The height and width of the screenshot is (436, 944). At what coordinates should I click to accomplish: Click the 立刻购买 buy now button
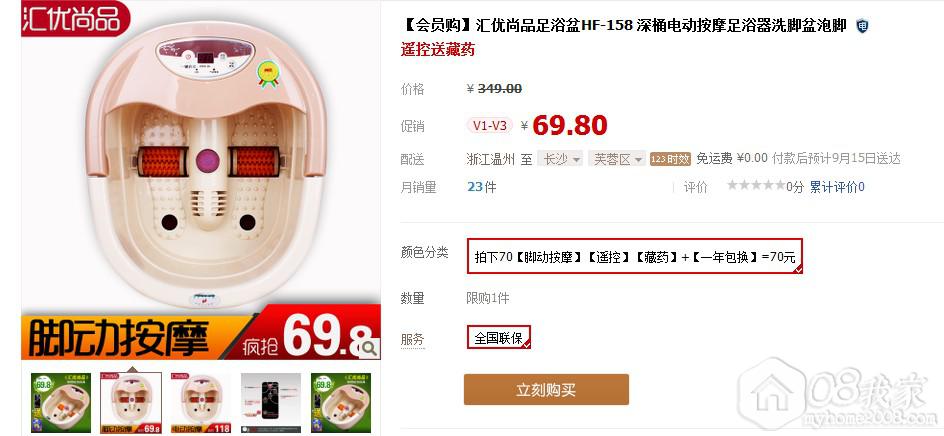click(x=546, y=390)
